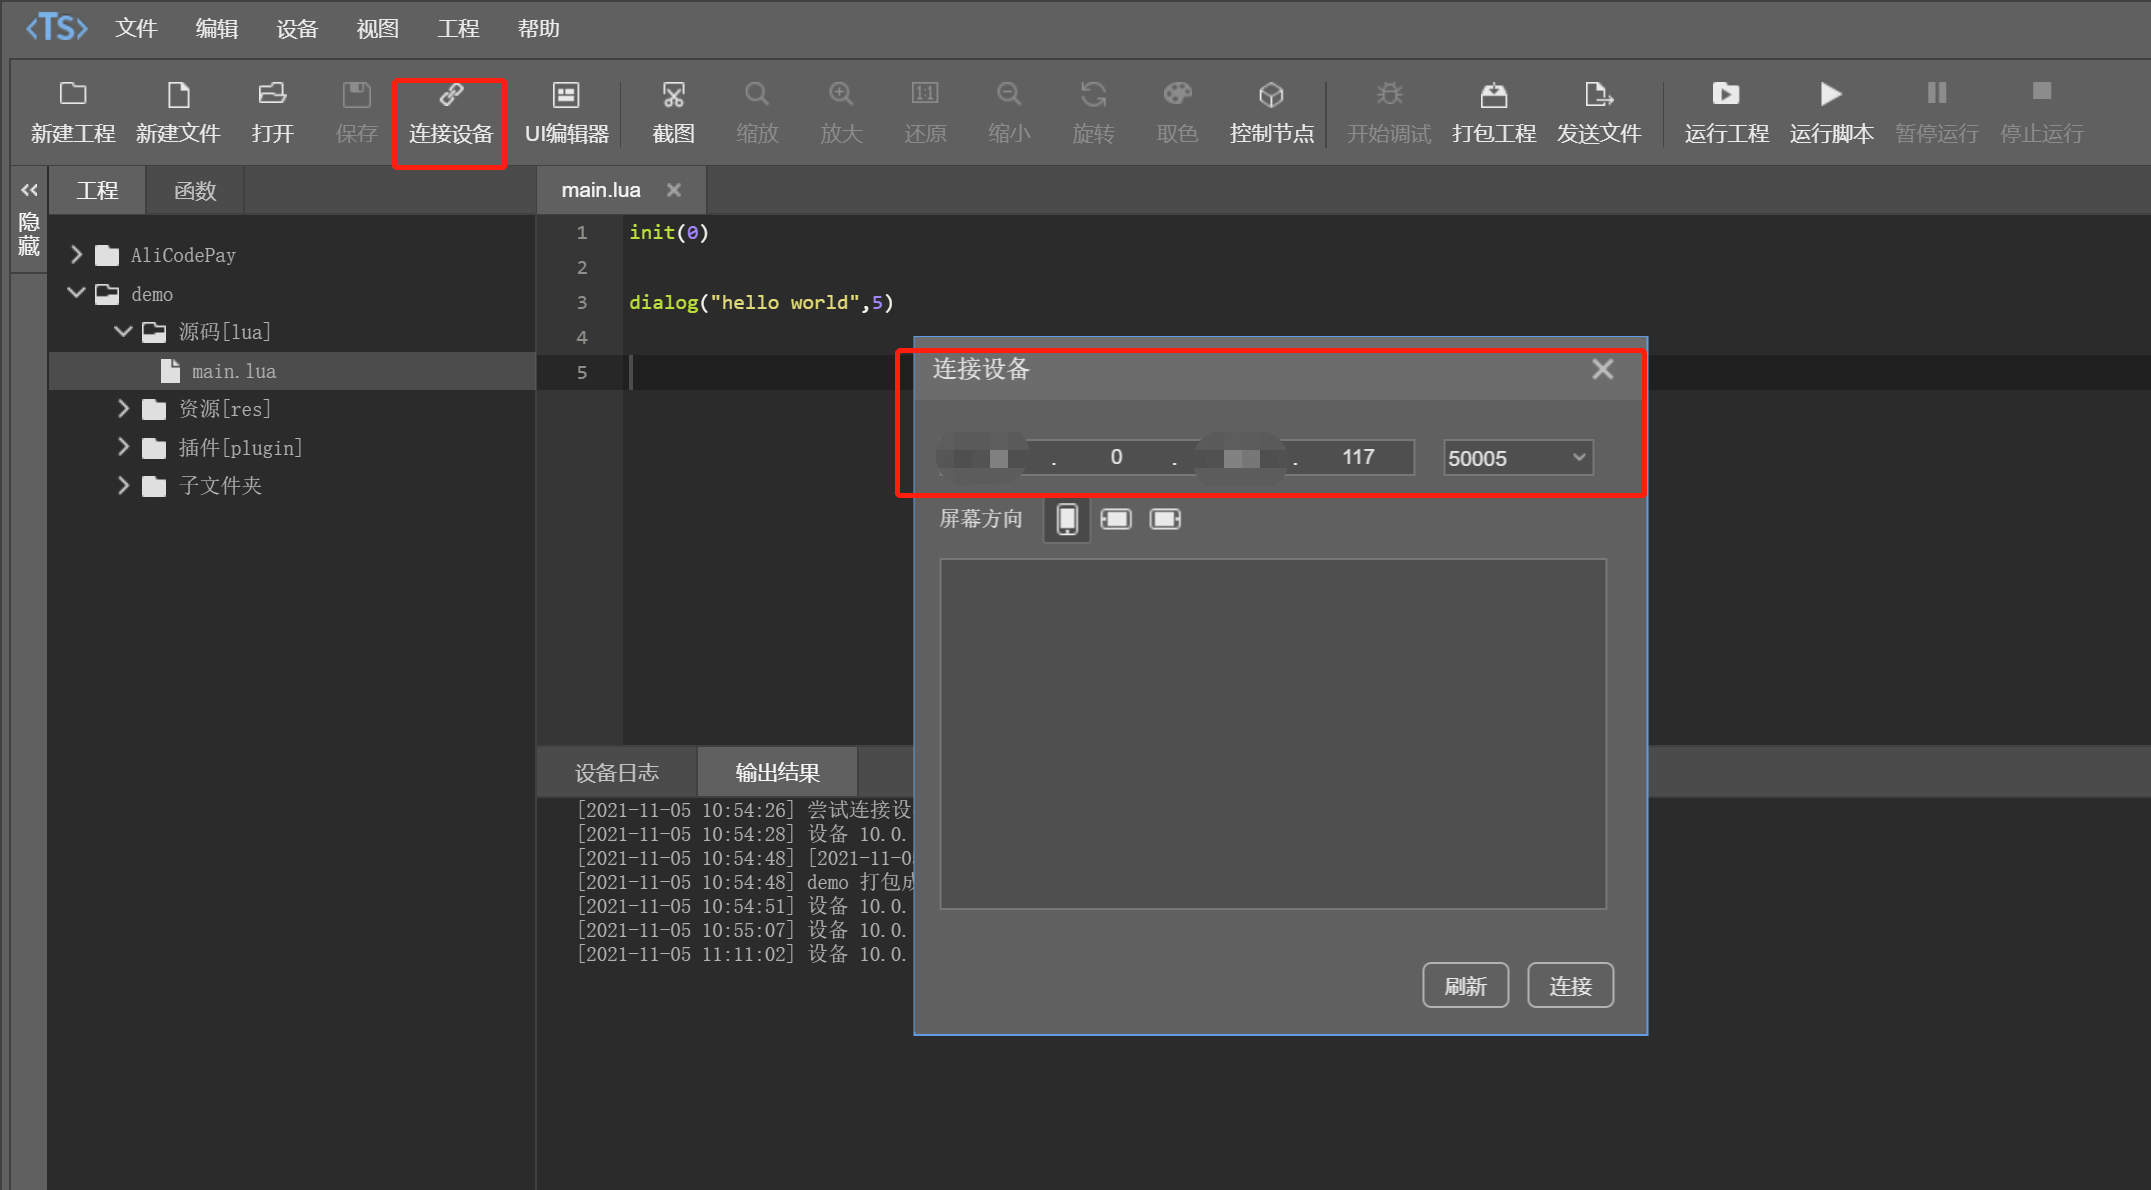Screen dimensions: 2151x1190
Task: Click the 刷新 button in dialog
Action: coord(1465,986)
